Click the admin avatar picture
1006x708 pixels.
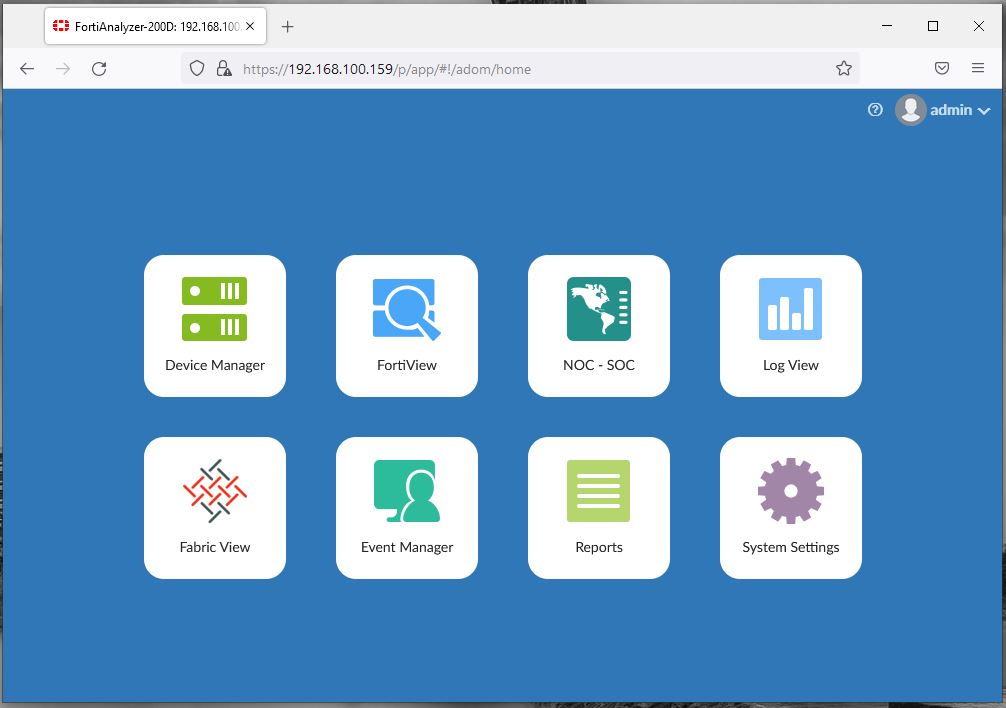[x=910, y=110]
